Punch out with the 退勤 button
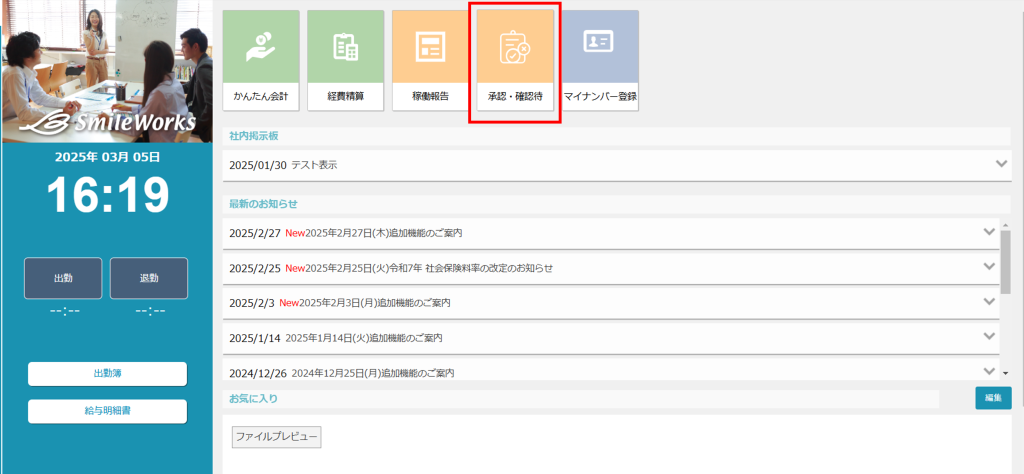Screen dimensions: 1024x474 point(149,278)
